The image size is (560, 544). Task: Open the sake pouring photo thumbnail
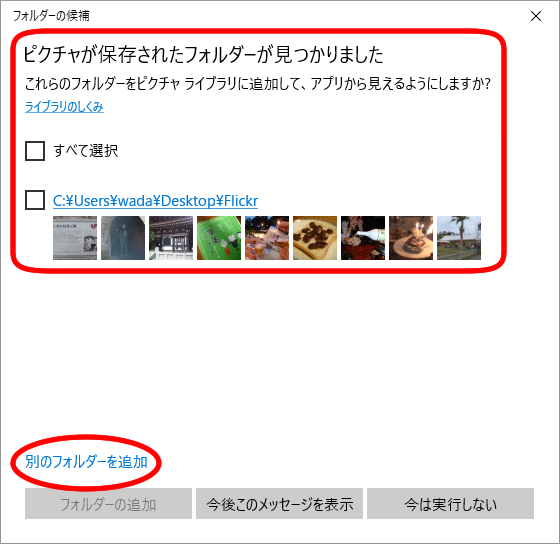(363, 238)
